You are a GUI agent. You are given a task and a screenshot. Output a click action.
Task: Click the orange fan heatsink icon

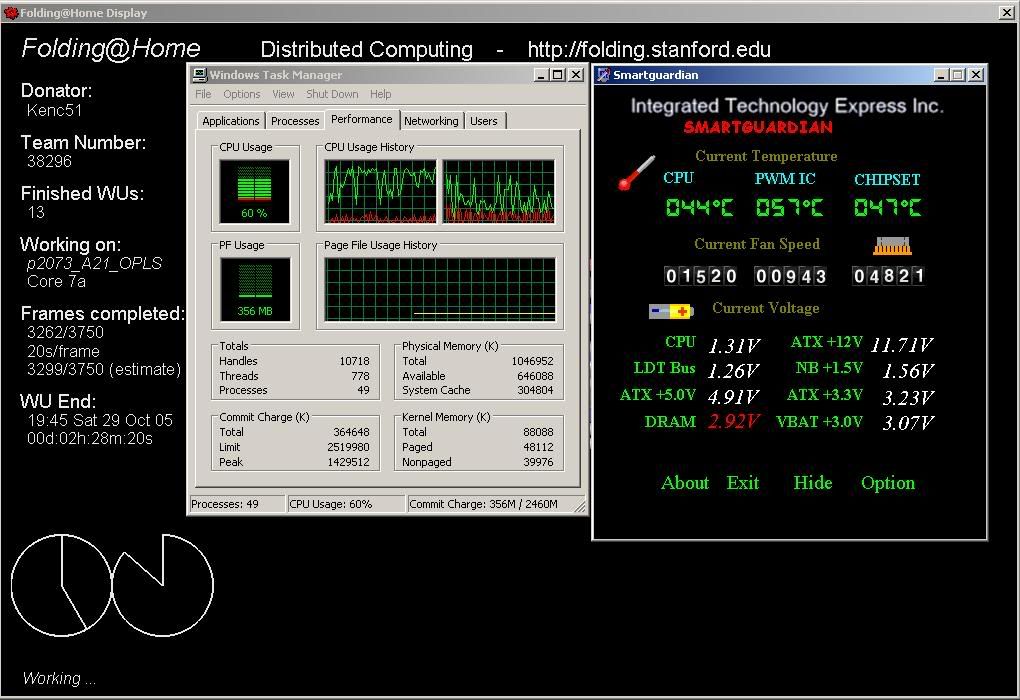(x=892, y=246)
